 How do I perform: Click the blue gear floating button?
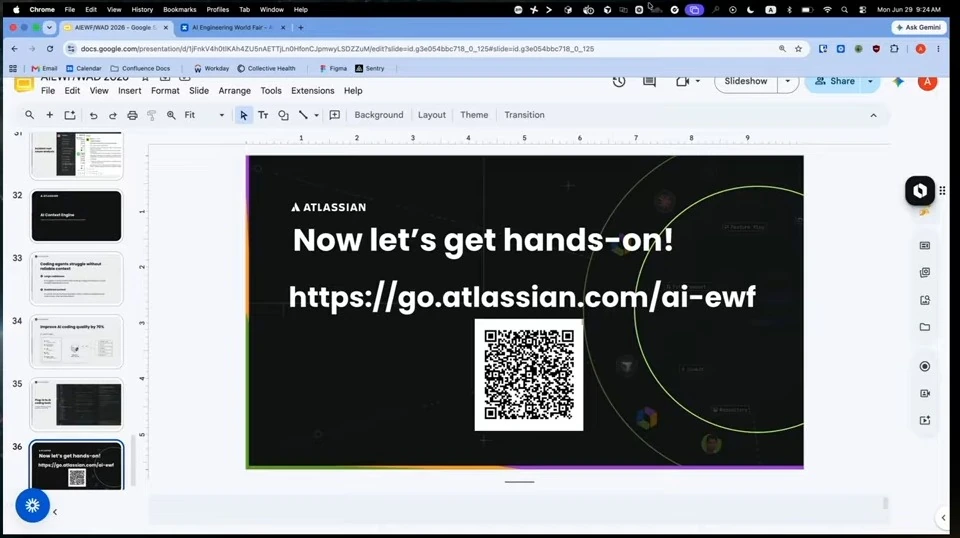[x=32, y=505]
